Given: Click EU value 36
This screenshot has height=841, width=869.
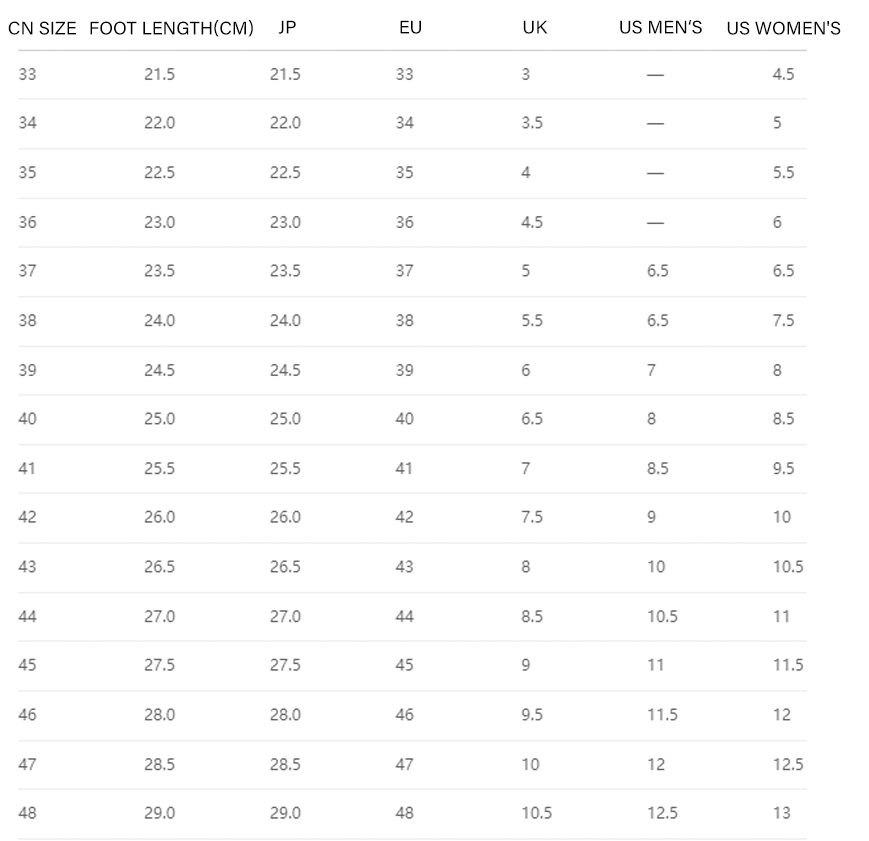Looking at the screenshot, I should click(x=405, y=222).
